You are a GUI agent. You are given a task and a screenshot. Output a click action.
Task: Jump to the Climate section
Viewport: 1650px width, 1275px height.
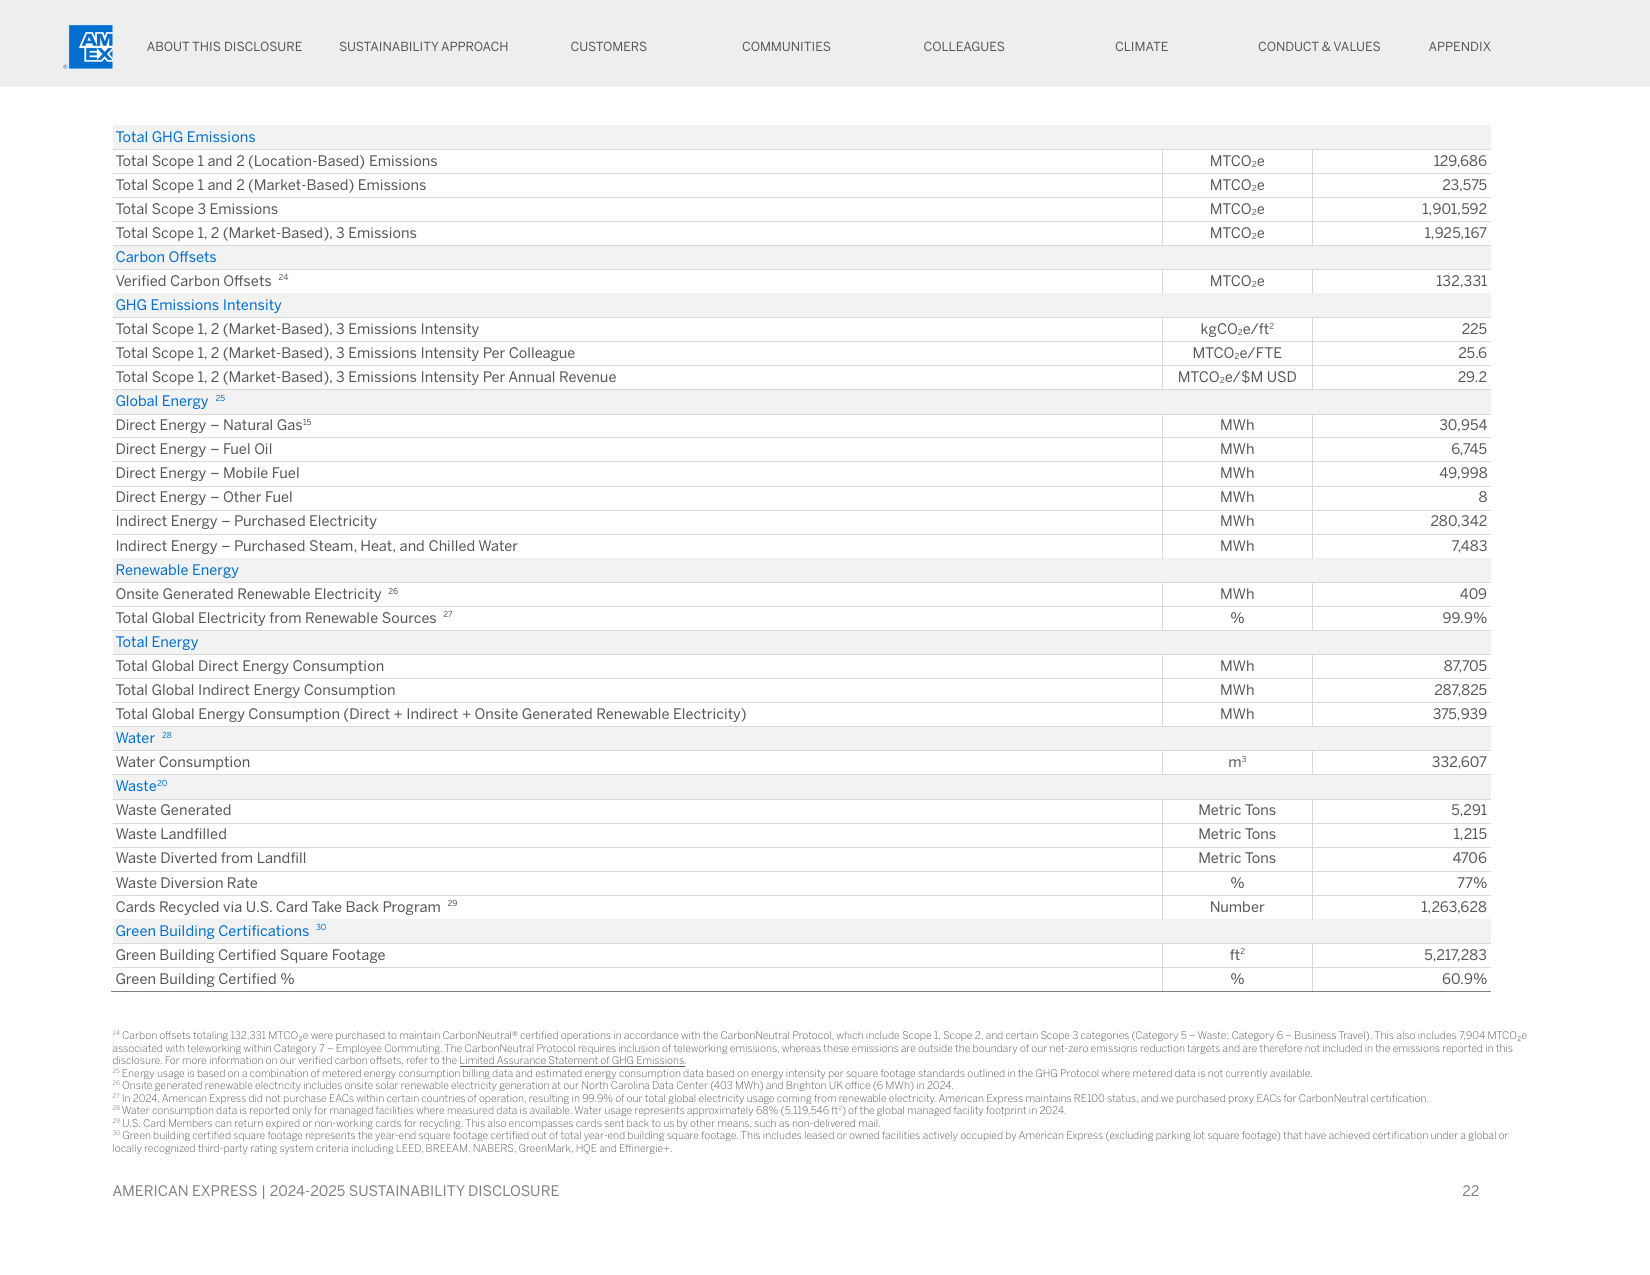pyautogui.click(x=1141, y=47)
